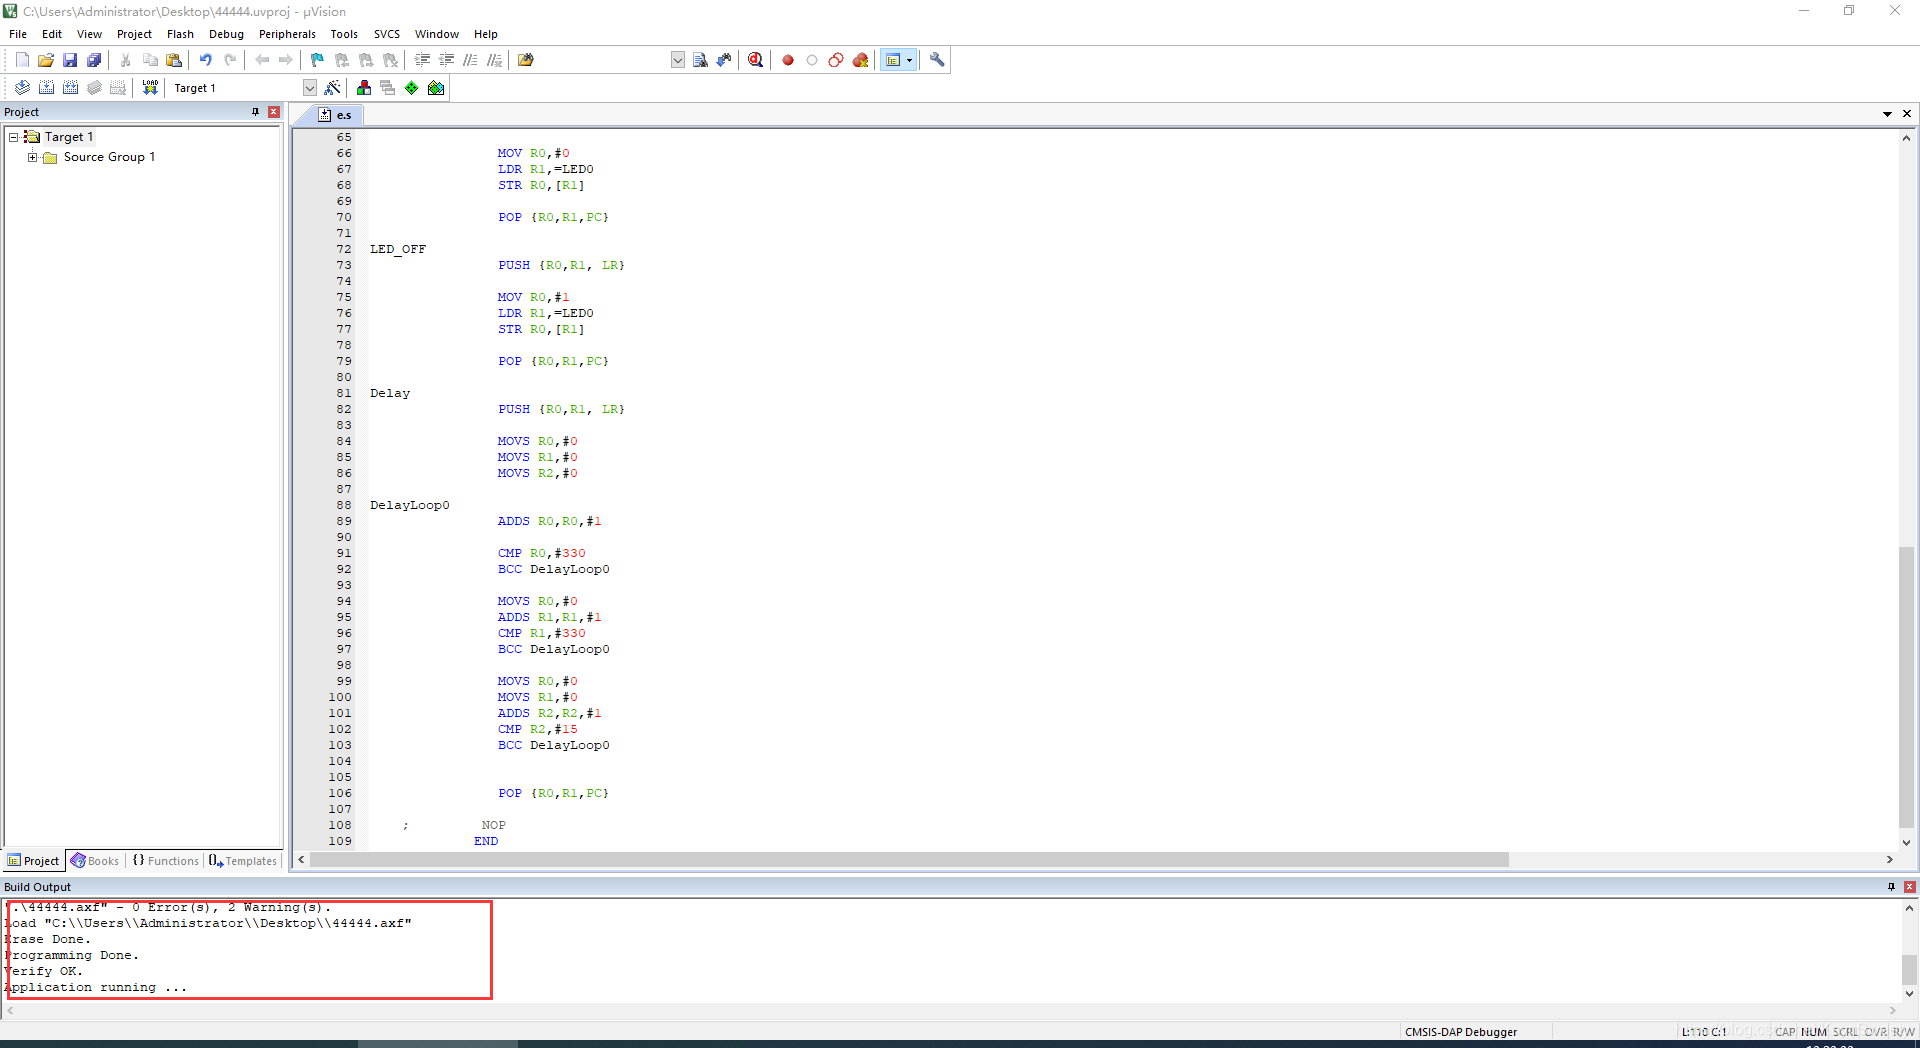
Task: Close the Project panel
Action: point(274,112)
